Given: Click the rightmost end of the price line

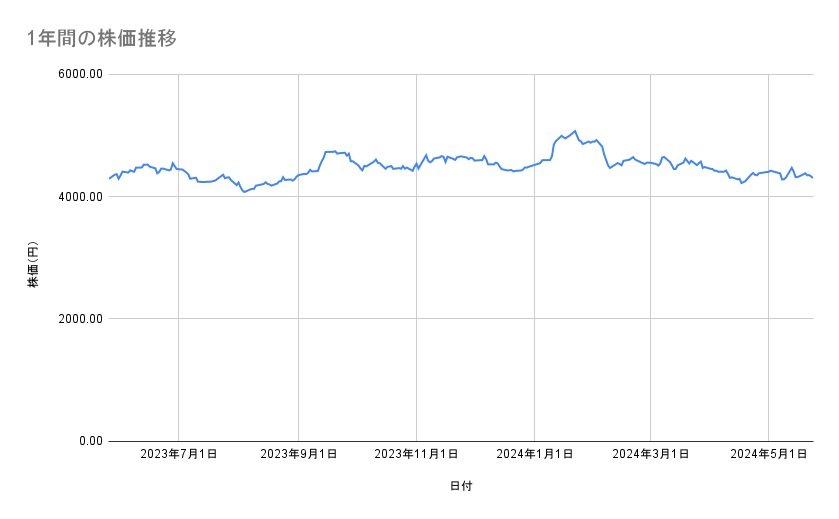Looking at the screenshot, I should click(812, 178).
